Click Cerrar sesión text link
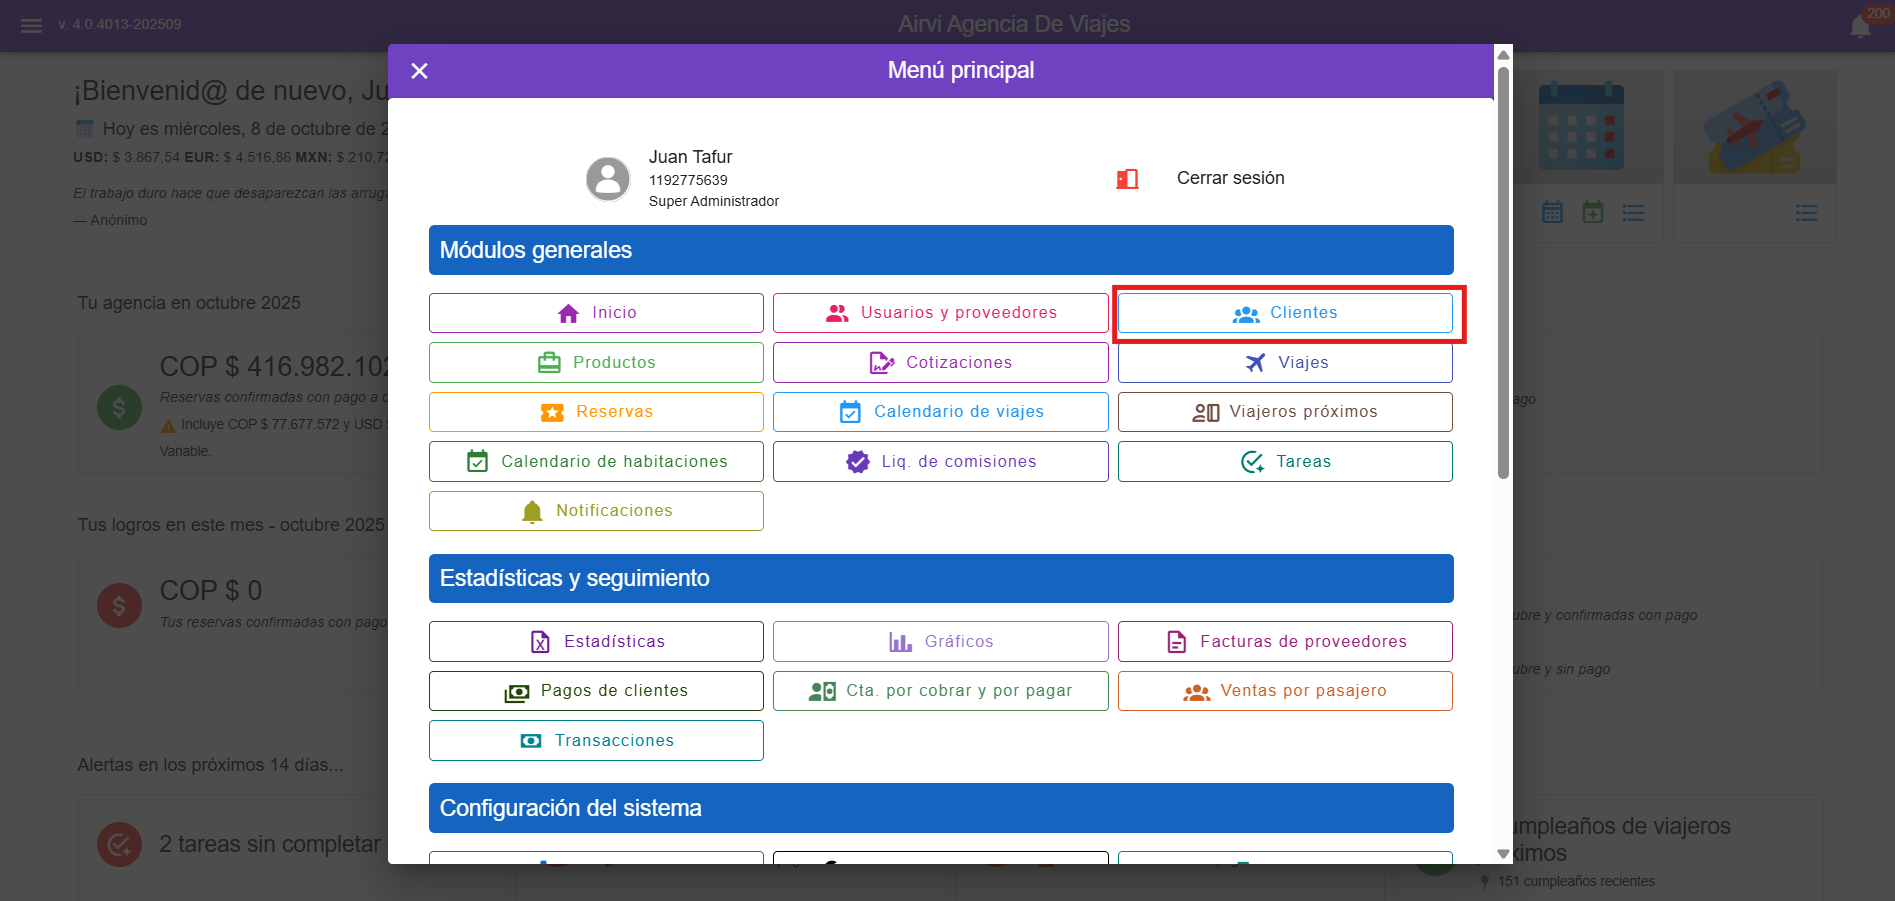This screenshot has height=901, width=1895. tap(1230, 178)
